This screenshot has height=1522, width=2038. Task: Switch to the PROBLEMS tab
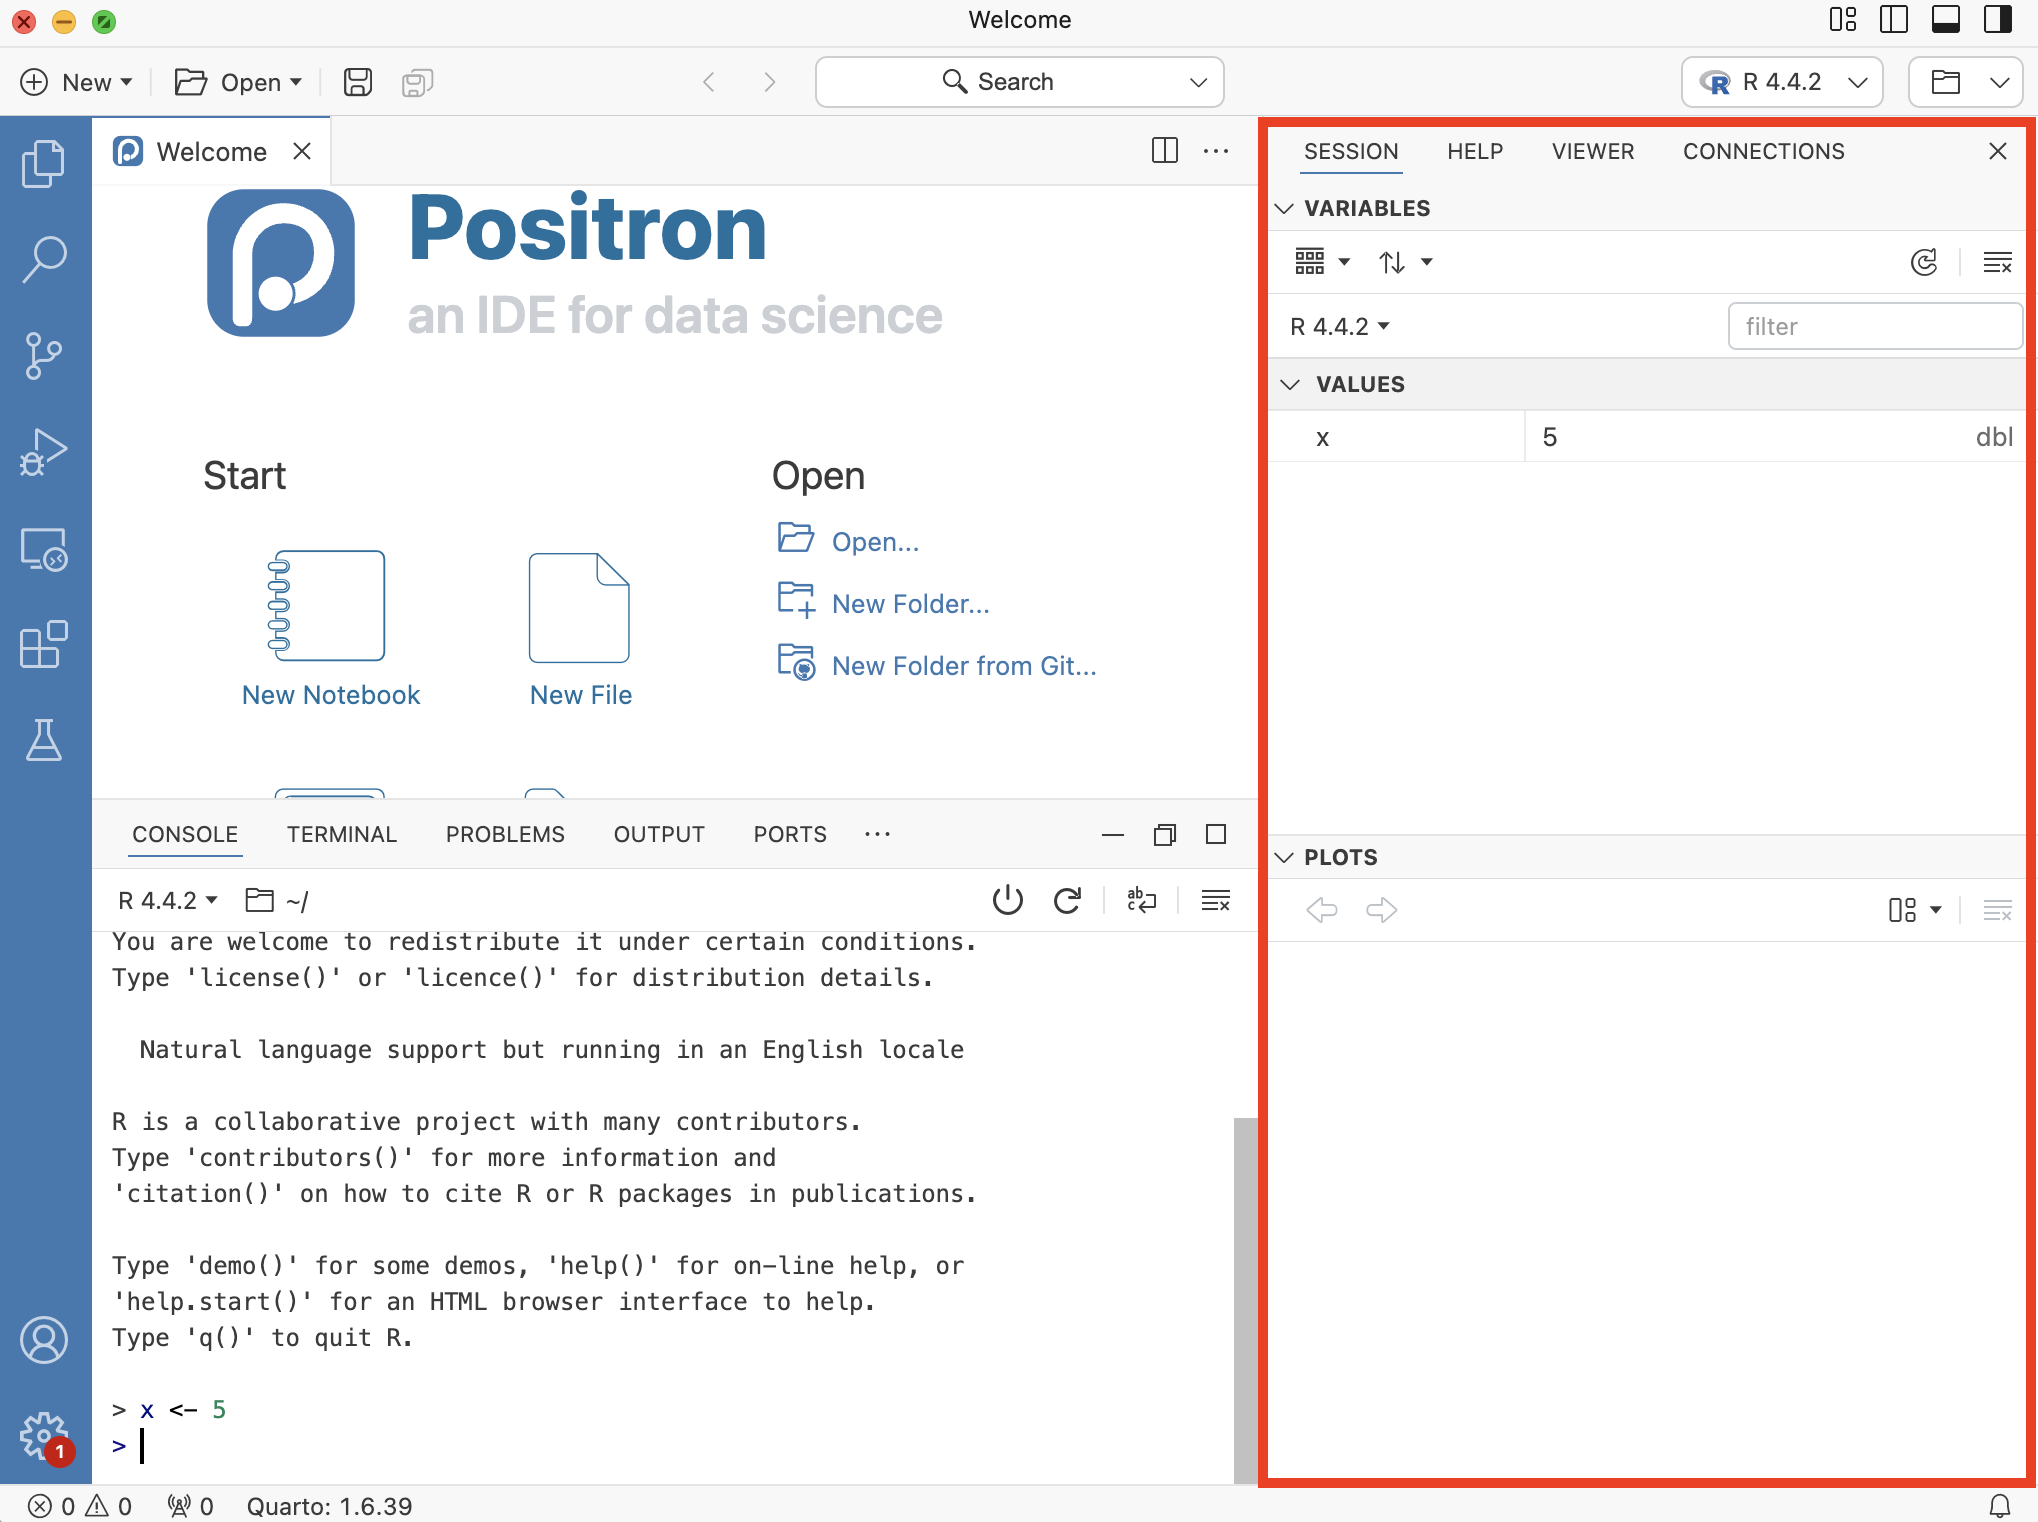[x=505, y=835]
